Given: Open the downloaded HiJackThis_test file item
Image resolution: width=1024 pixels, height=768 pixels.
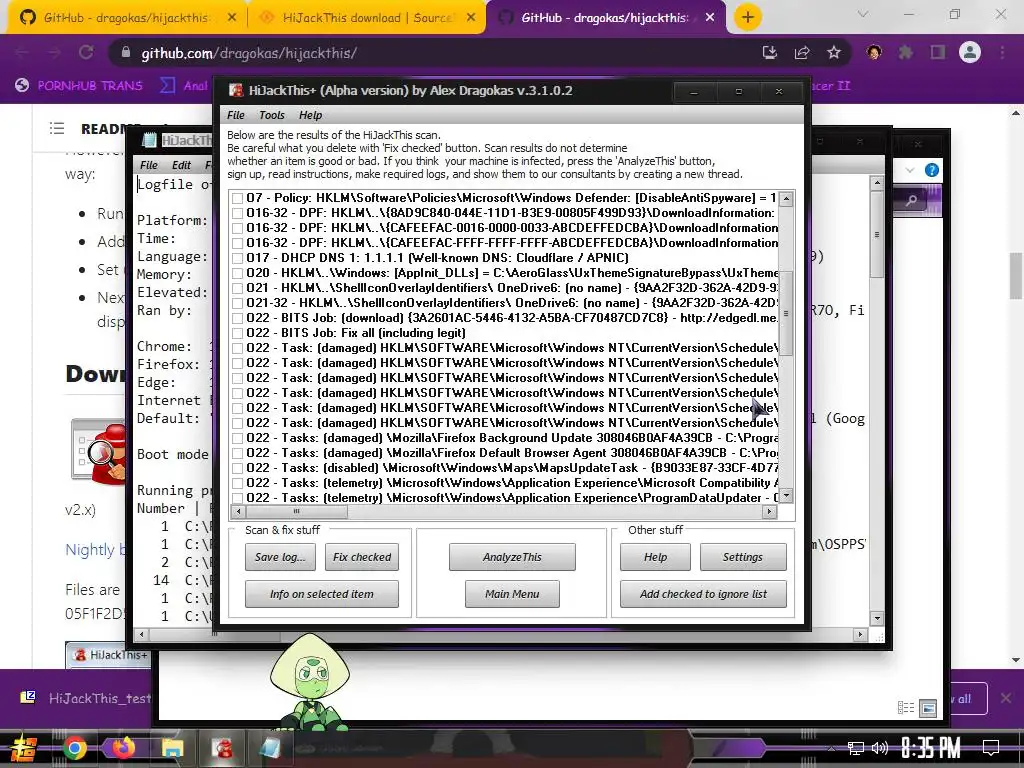Looking at the screenshot, I should click(85, 698).
